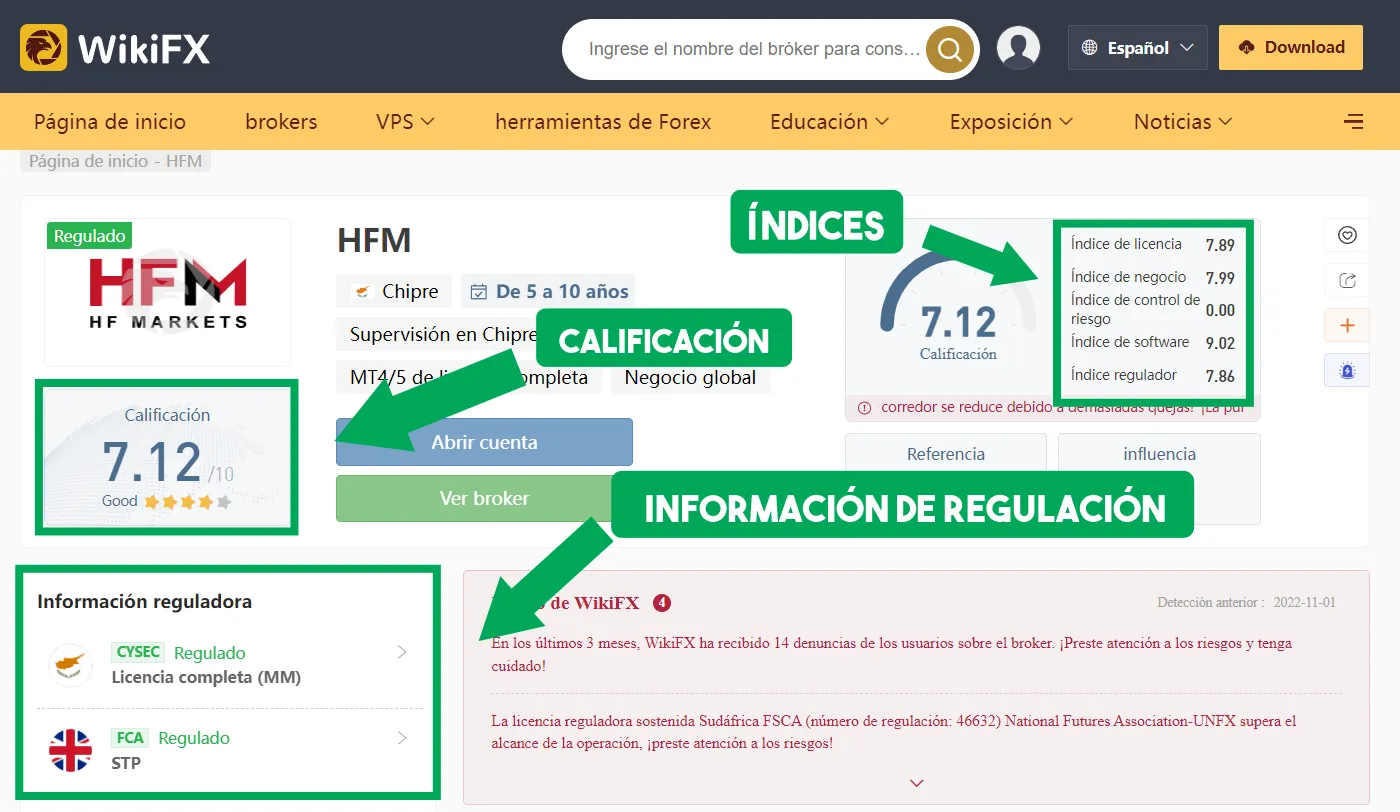
Task: Click the De 5 a 10 años tag
Action: coord(548,292)
